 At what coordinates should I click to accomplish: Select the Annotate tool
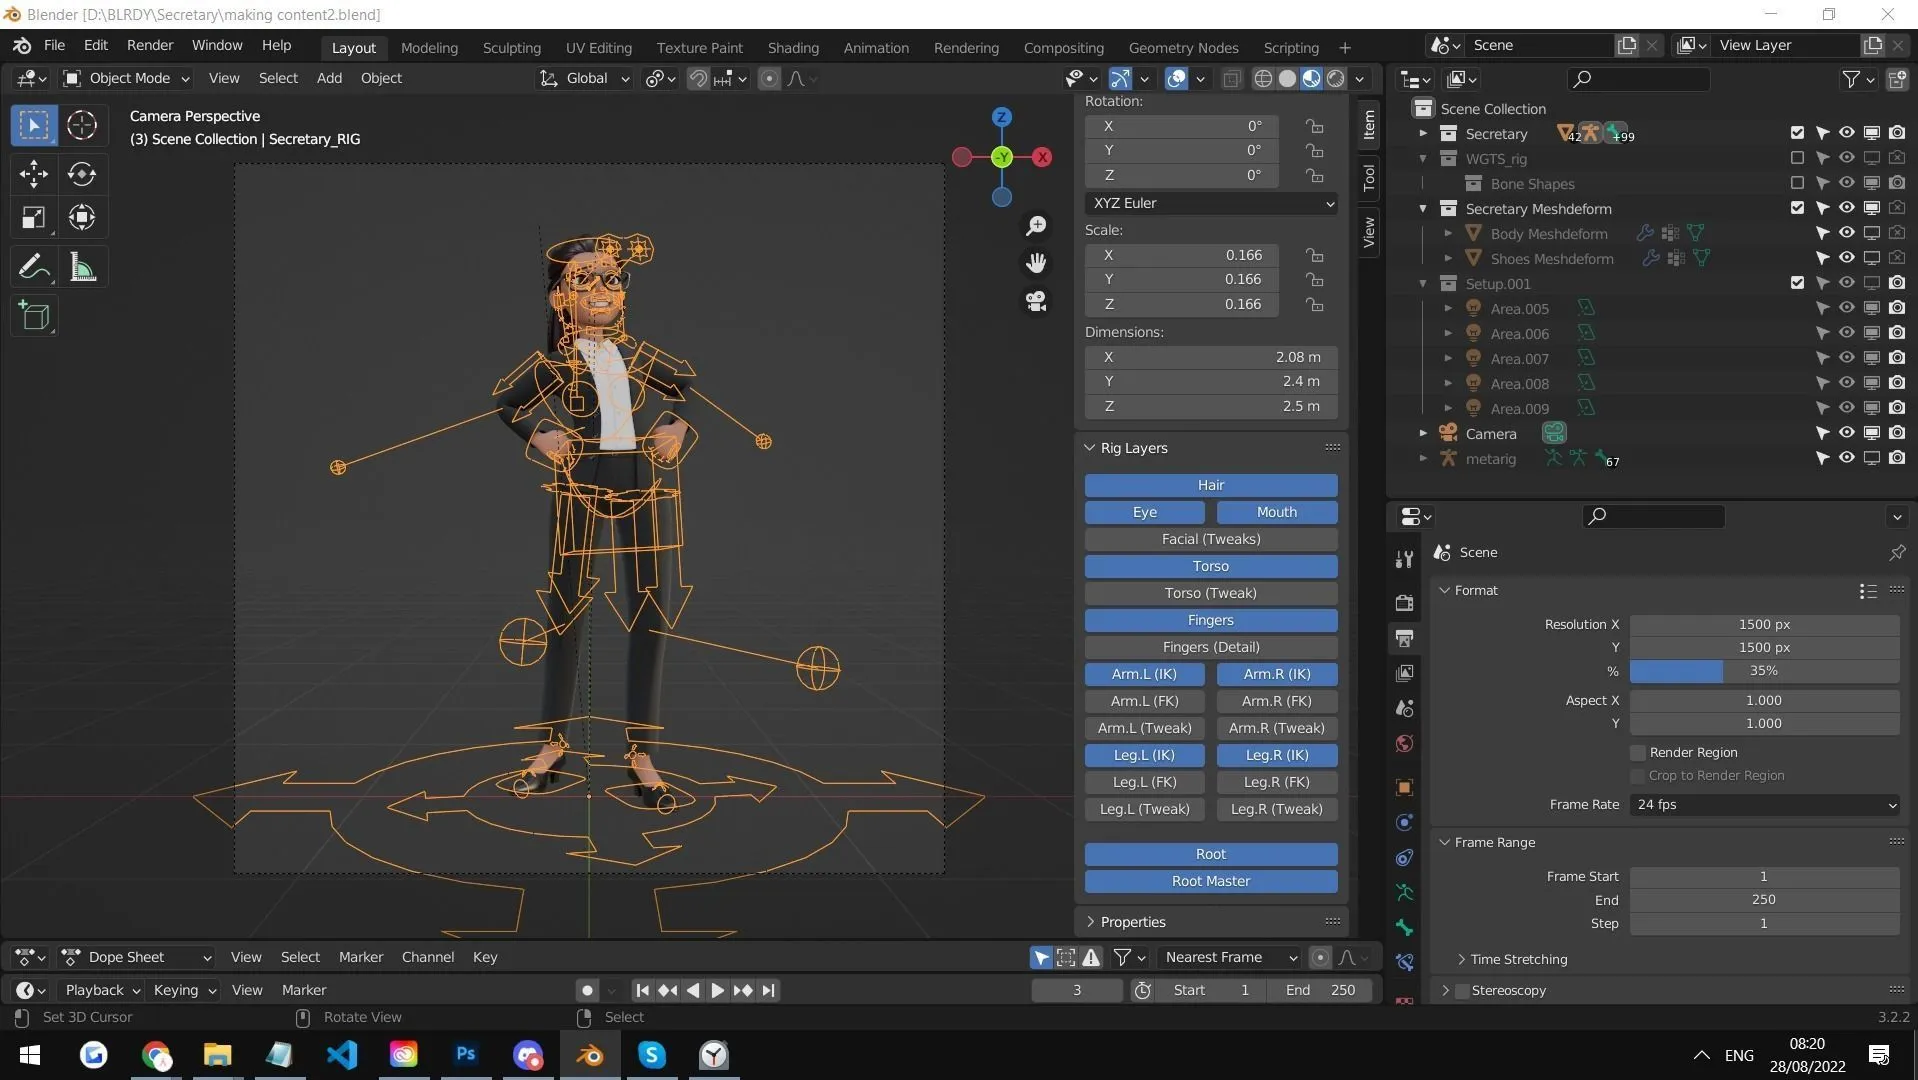point(33,265)
